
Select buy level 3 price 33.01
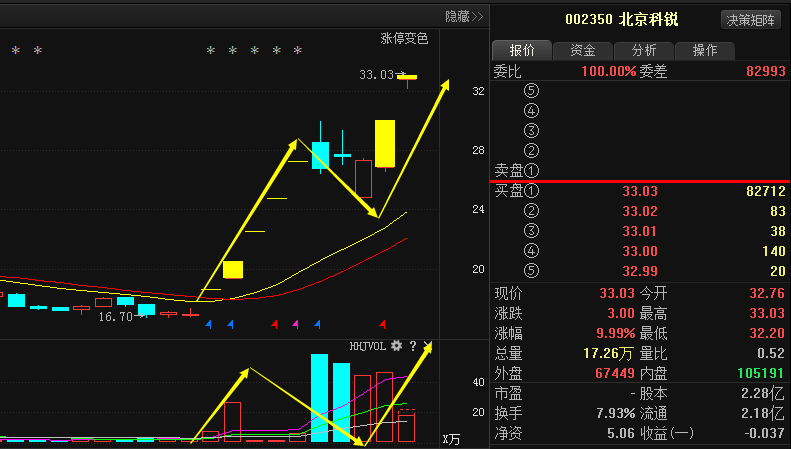[x=640, y=231]
